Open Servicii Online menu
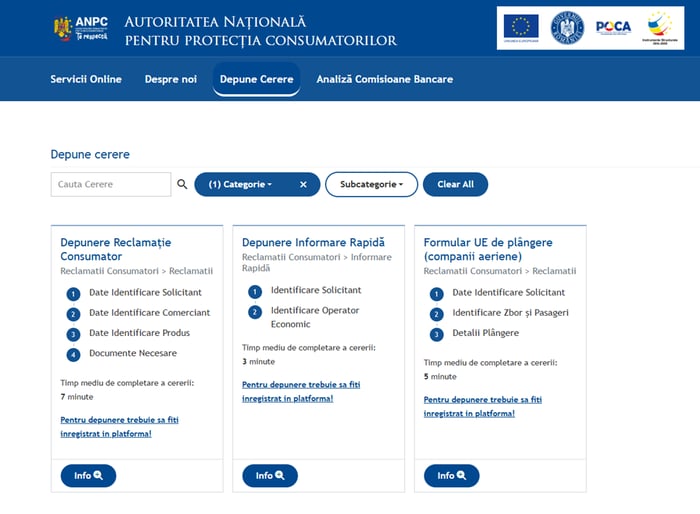This screenshot has width=700, height=514. 86,79
